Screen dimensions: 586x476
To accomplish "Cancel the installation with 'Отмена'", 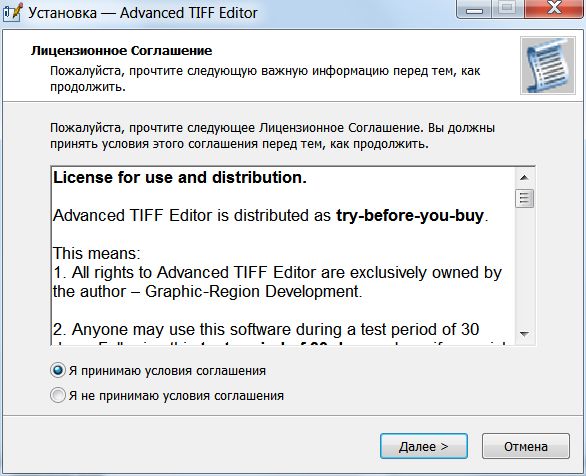I will pos(526,446).
